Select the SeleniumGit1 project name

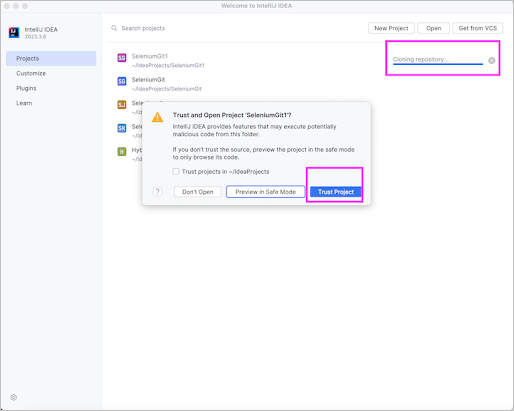click(x=150, y=56)
